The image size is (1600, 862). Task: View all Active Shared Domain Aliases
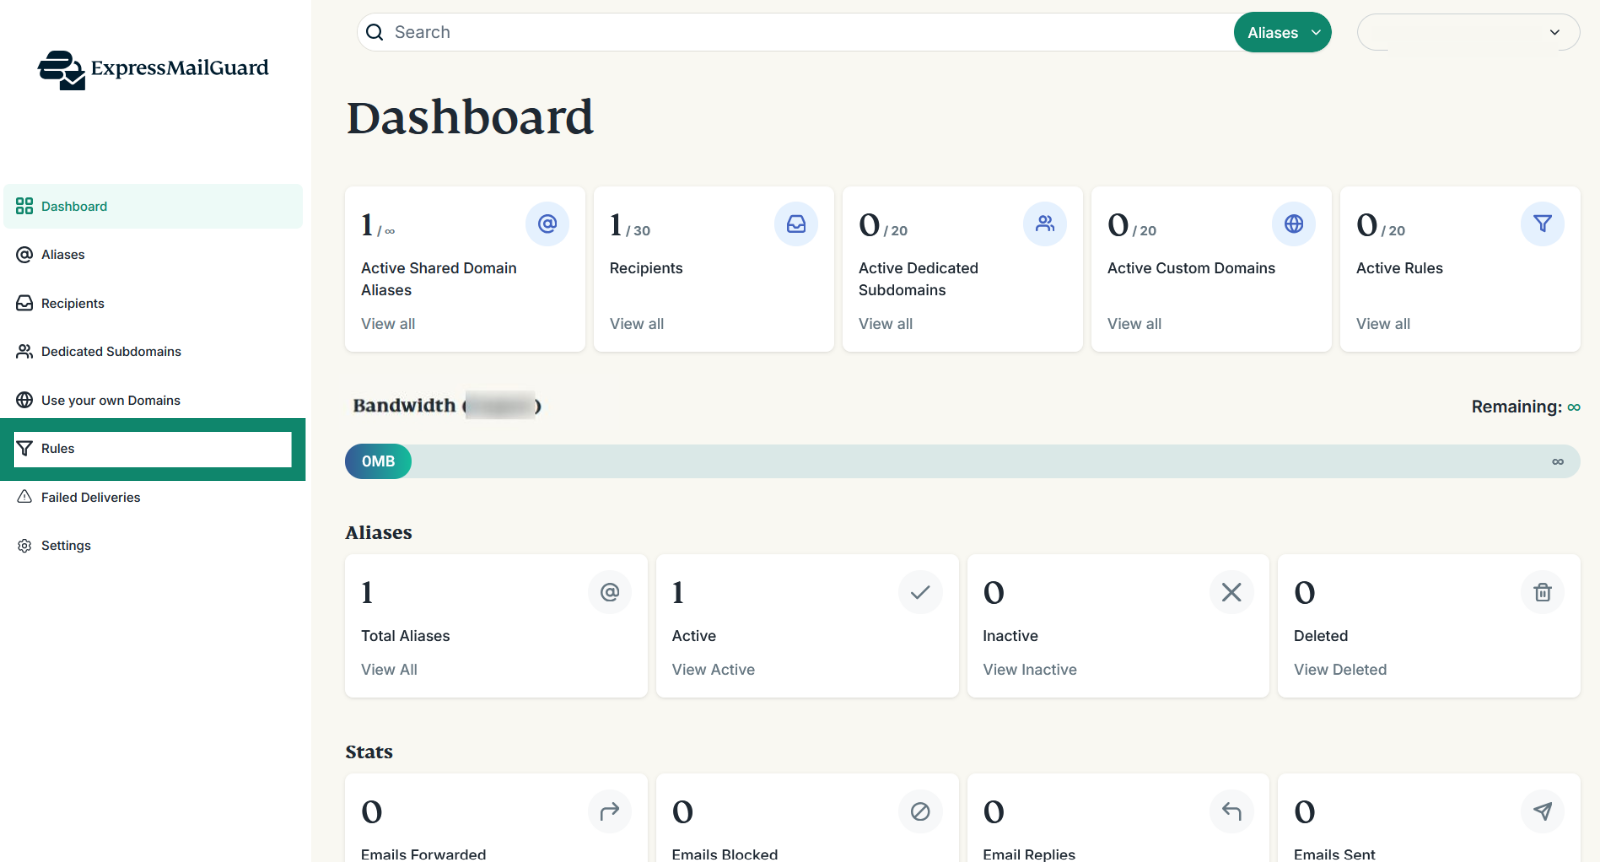pos(388,324)
